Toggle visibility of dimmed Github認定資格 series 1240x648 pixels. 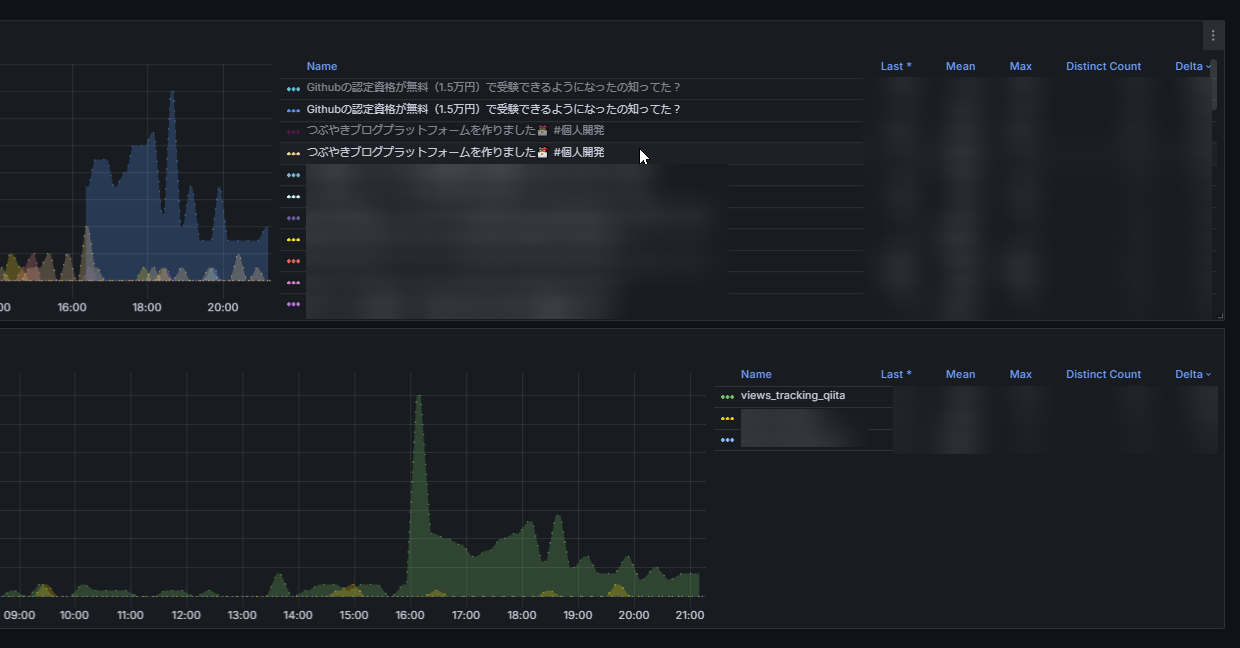click(x=493, y=88)
